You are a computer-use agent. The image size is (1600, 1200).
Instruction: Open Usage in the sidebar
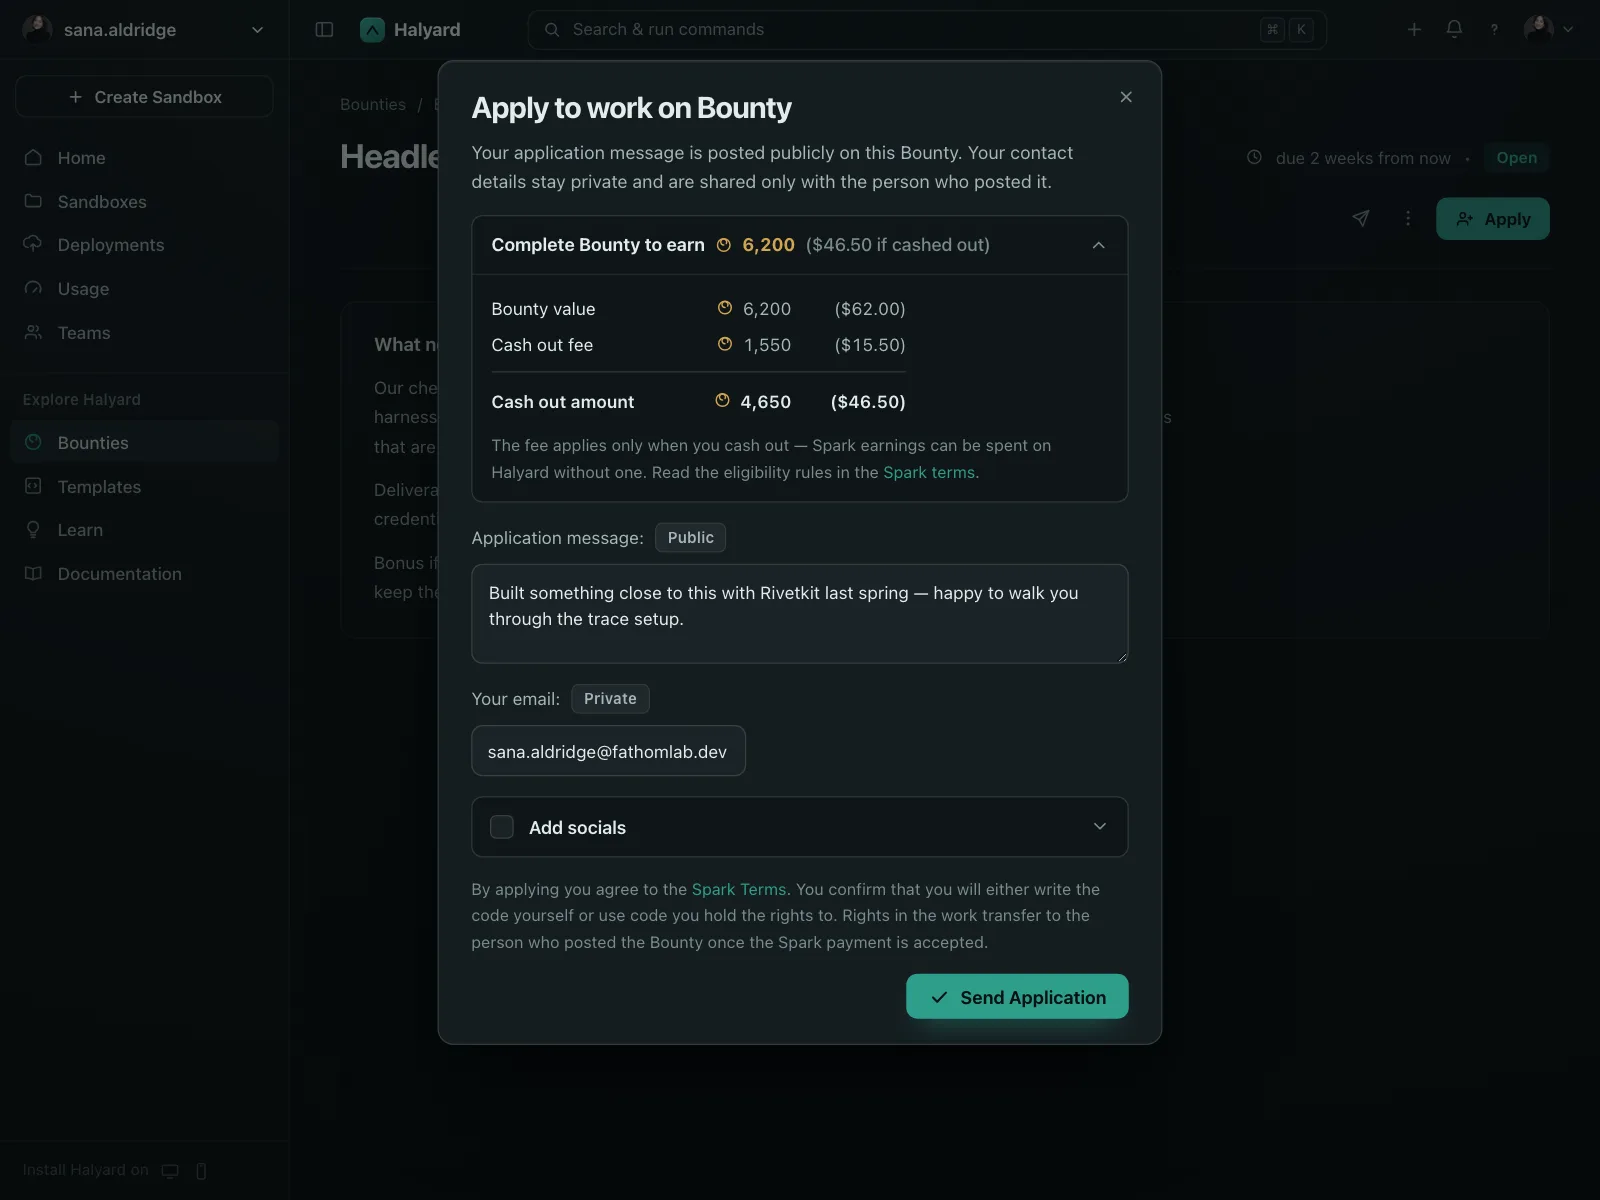pyautogui.click(x=144, y=289)
